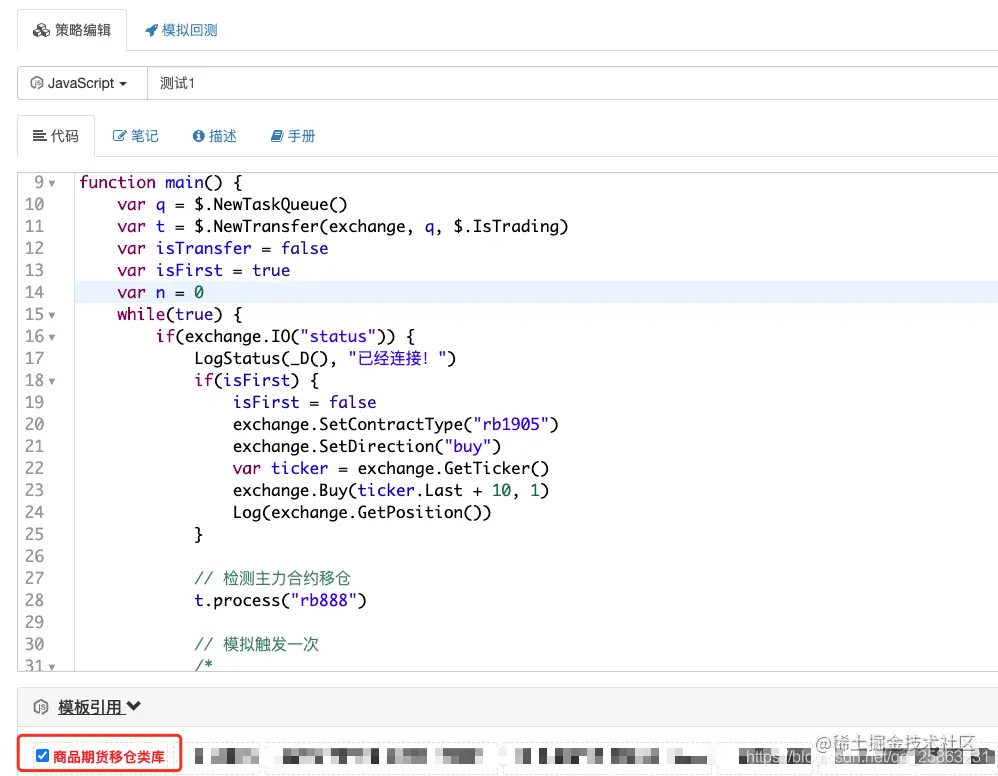Click the JS icon in the language selector
This screenshot has height=776, width=998.
pyautogui.click(x=37, y=83)
